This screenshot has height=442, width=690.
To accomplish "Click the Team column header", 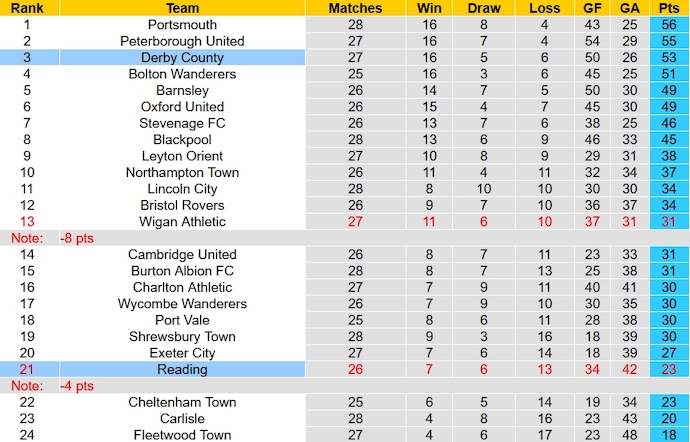I will 182,8.
